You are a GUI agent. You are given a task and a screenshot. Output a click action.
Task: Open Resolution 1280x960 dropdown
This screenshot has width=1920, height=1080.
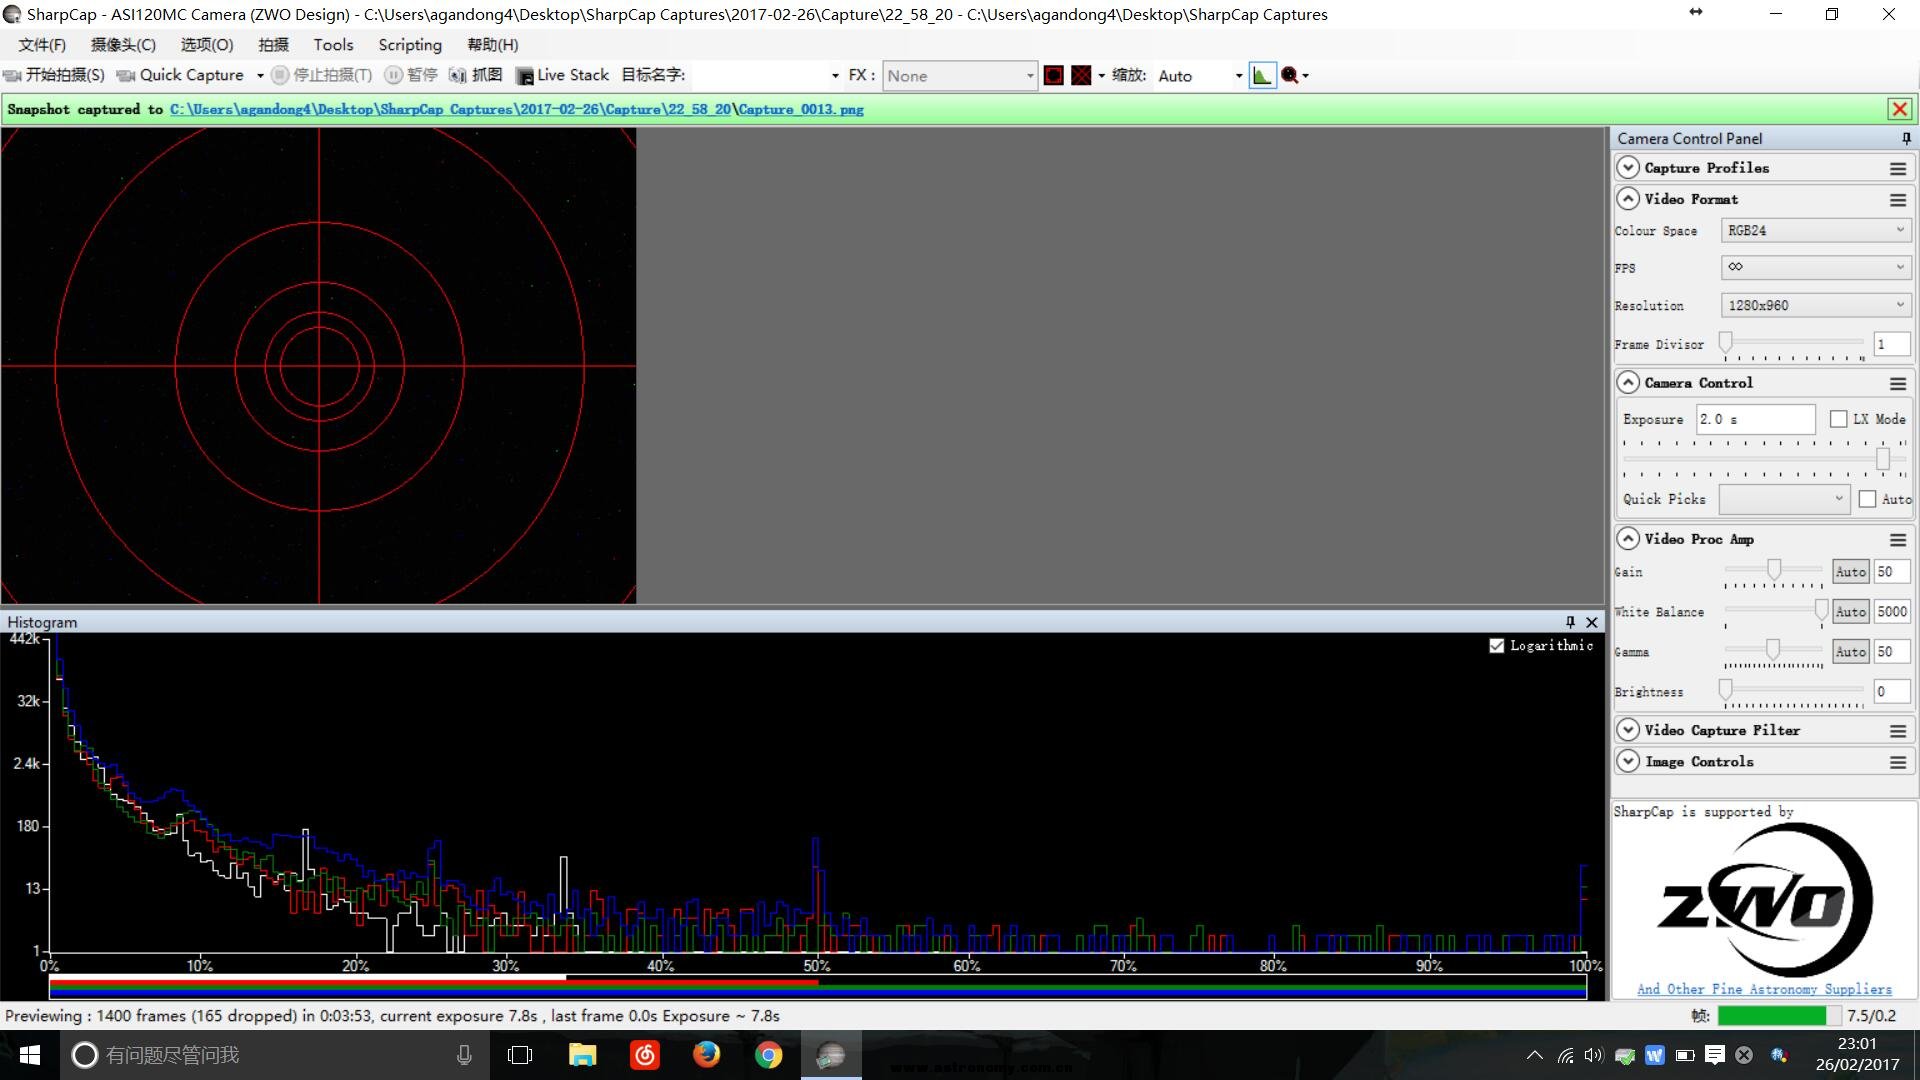click(x=1816, y=305)
